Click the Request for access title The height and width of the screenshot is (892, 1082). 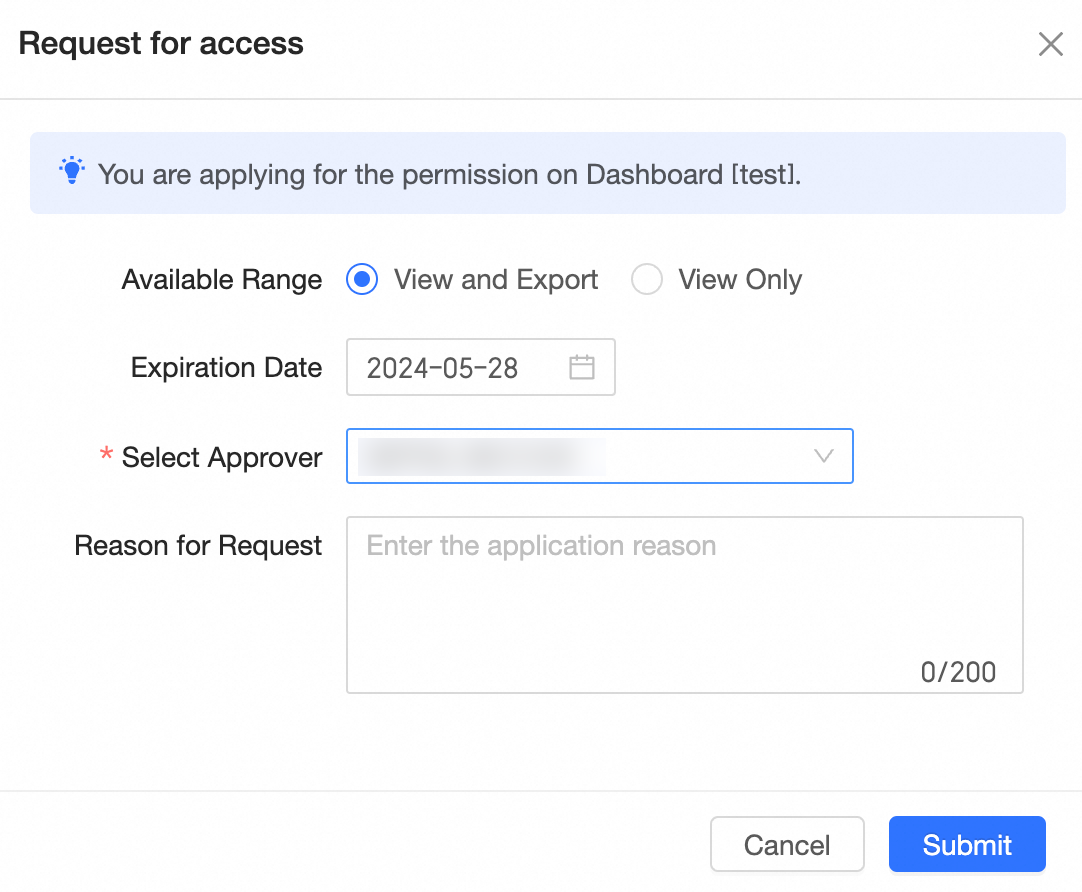coord(161,44)
